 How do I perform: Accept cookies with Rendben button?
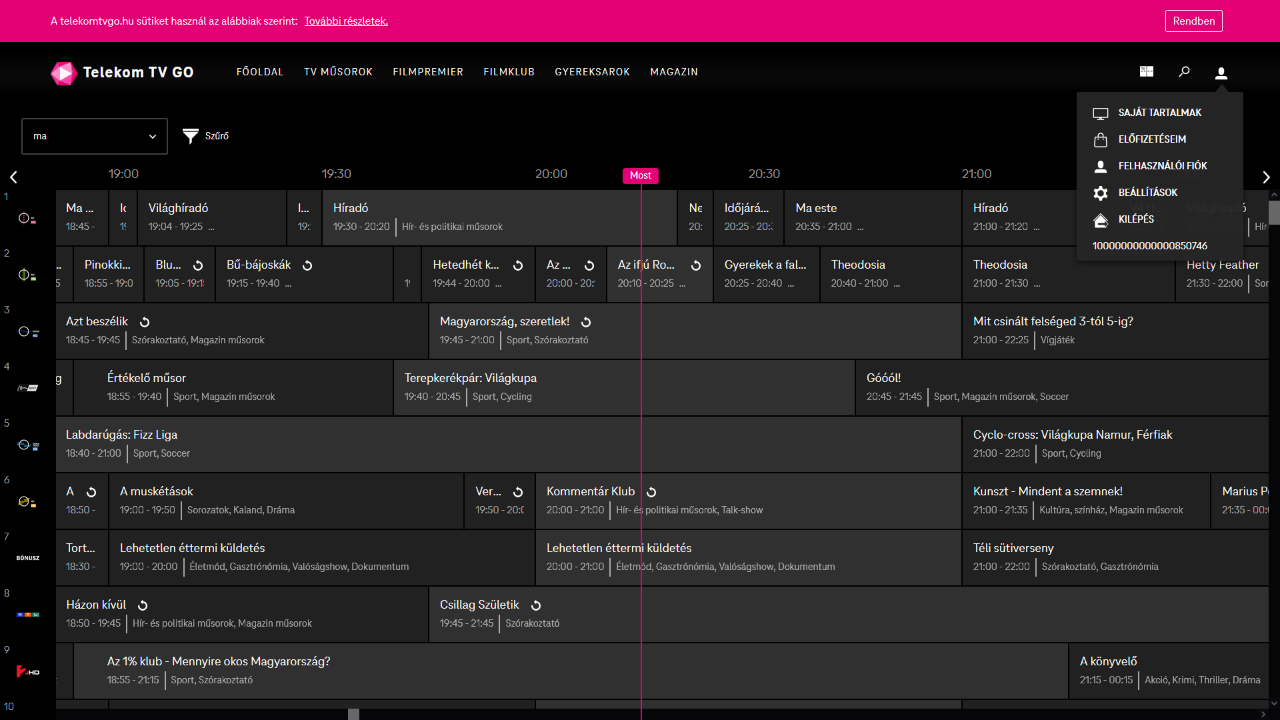tap(1193, 21)
